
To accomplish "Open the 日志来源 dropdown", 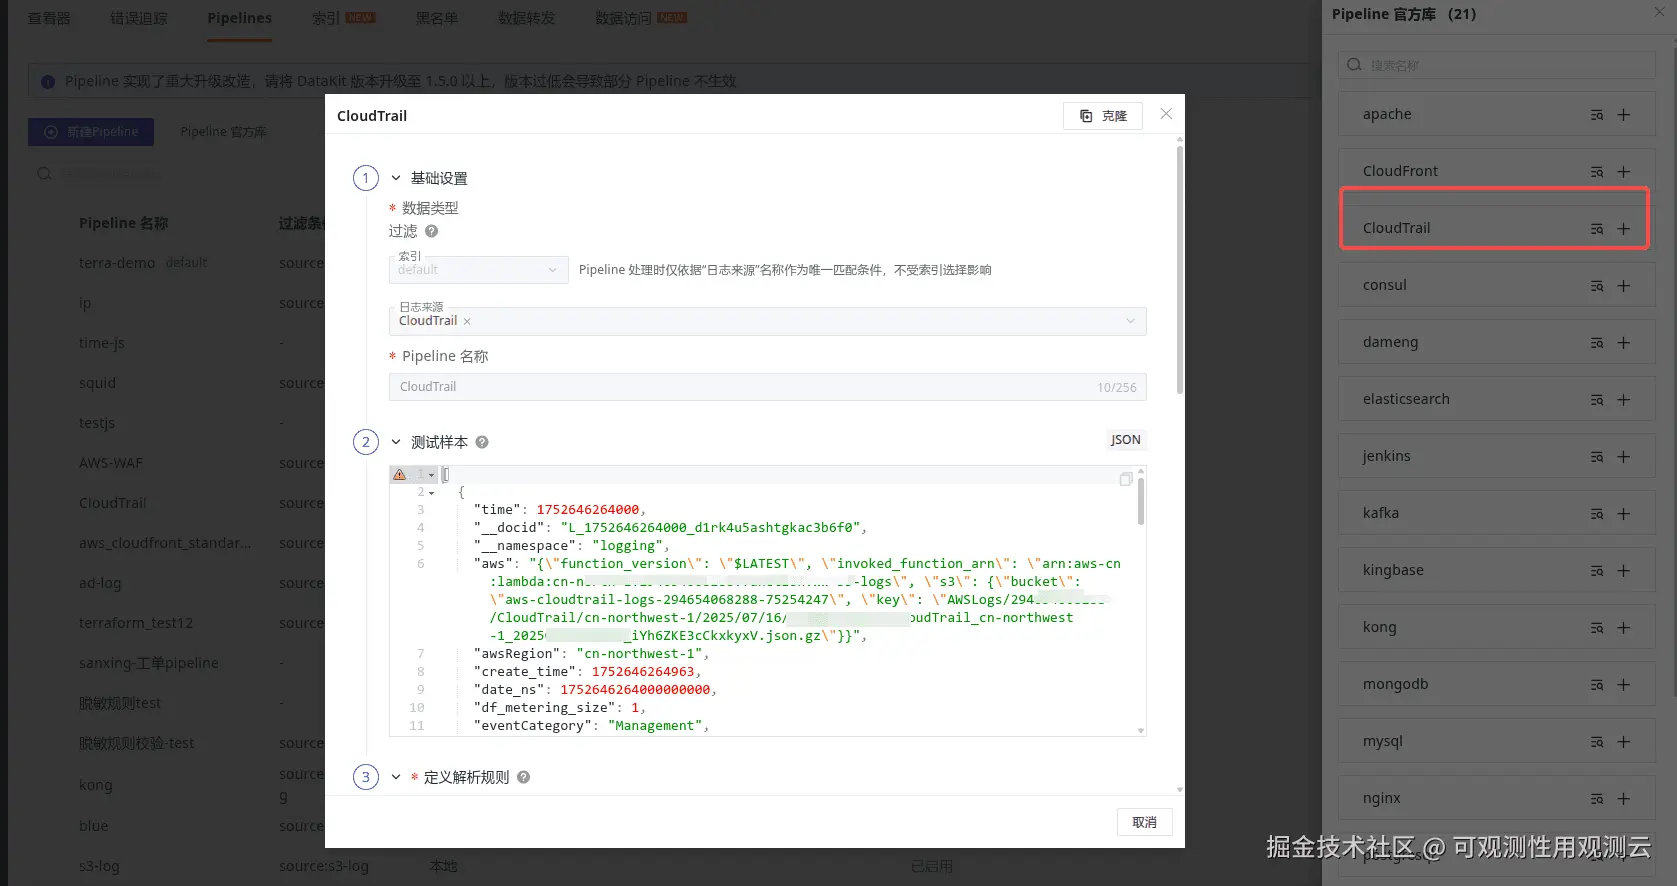I will point(767,321).
